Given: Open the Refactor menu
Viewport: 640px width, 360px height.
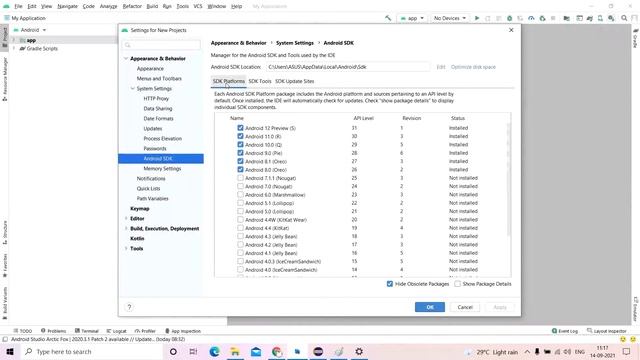Looking at the screenshot, I should [x=132, y=6].
